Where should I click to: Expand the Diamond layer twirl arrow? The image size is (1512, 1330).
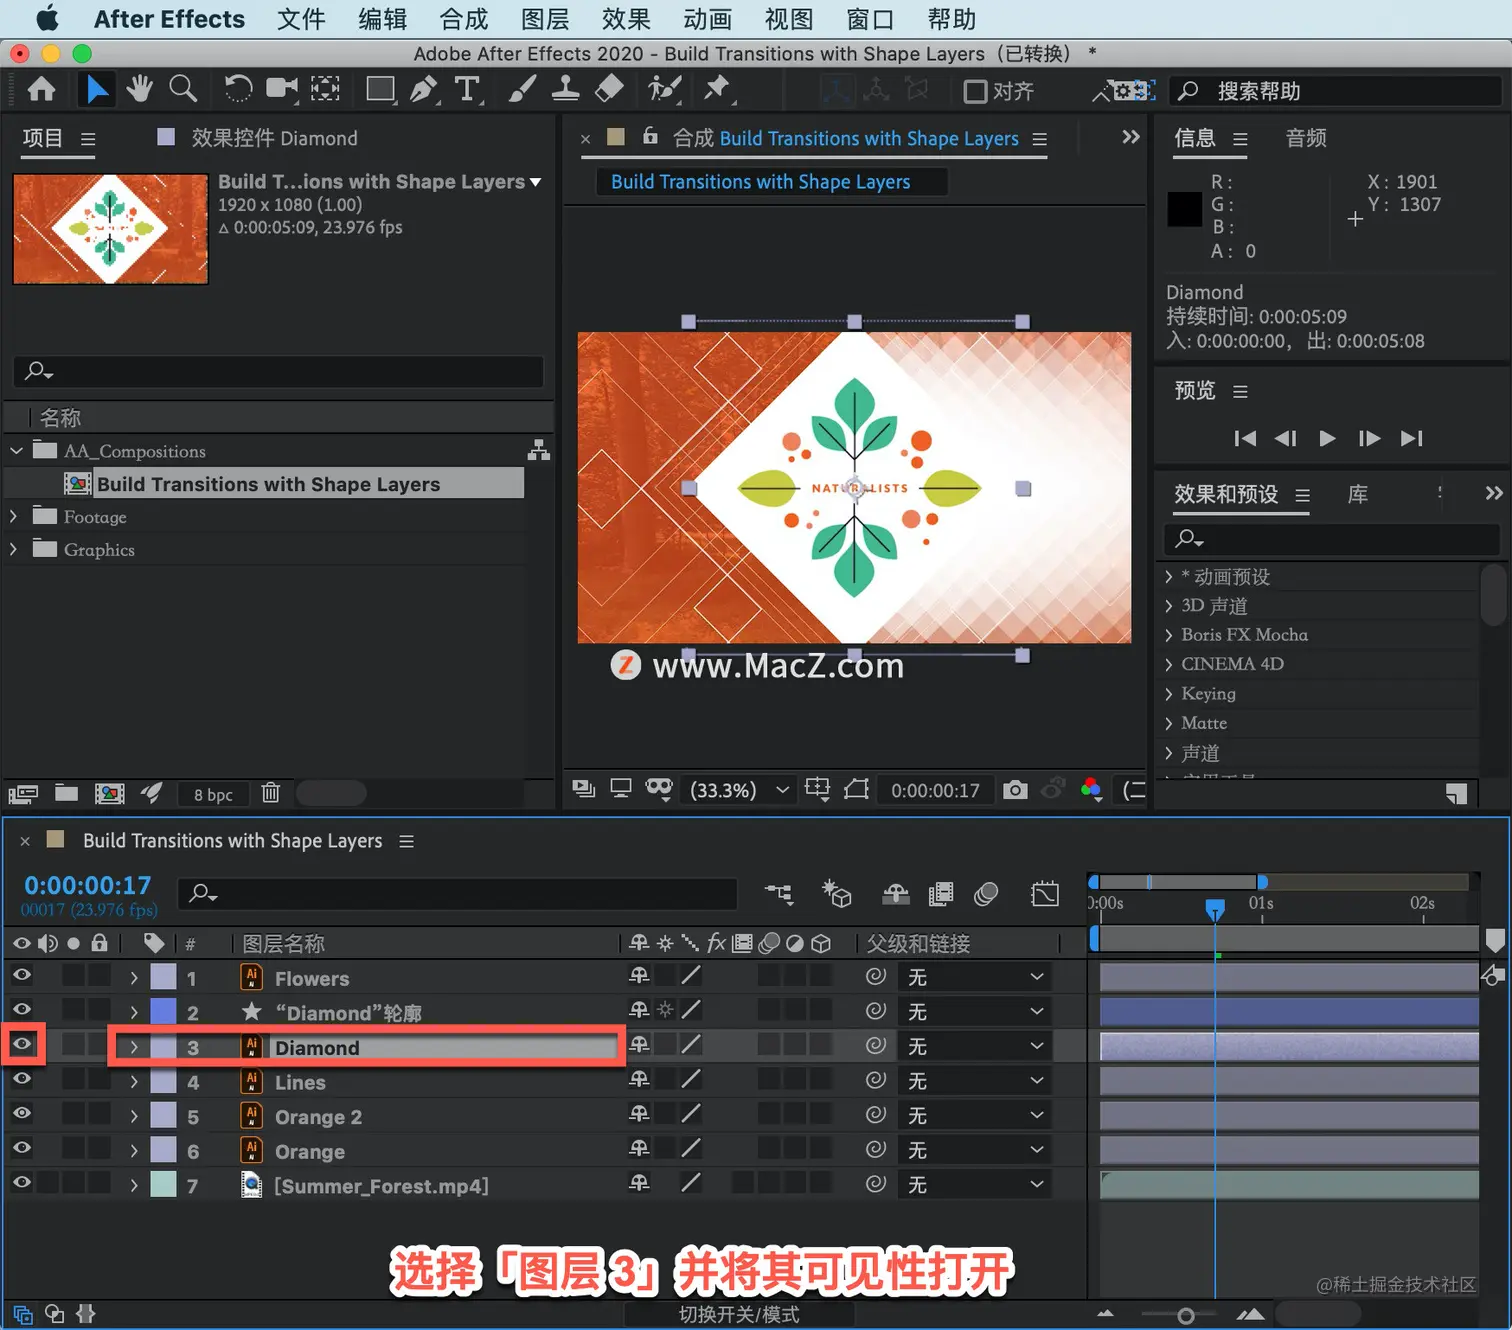(x=134, y=1046)
